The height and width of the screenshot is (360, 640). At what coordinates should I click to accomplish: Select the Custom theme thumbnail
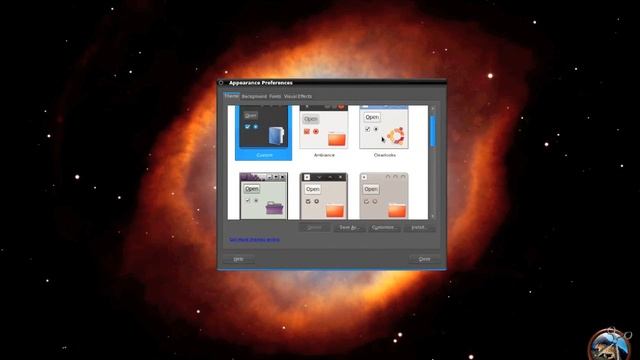264,132
